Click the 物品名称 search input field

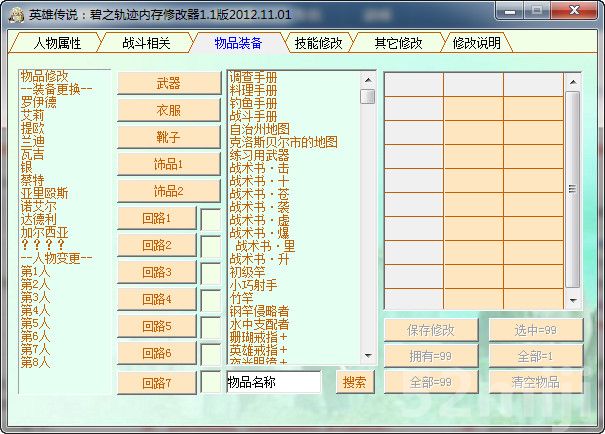[274, 382]
